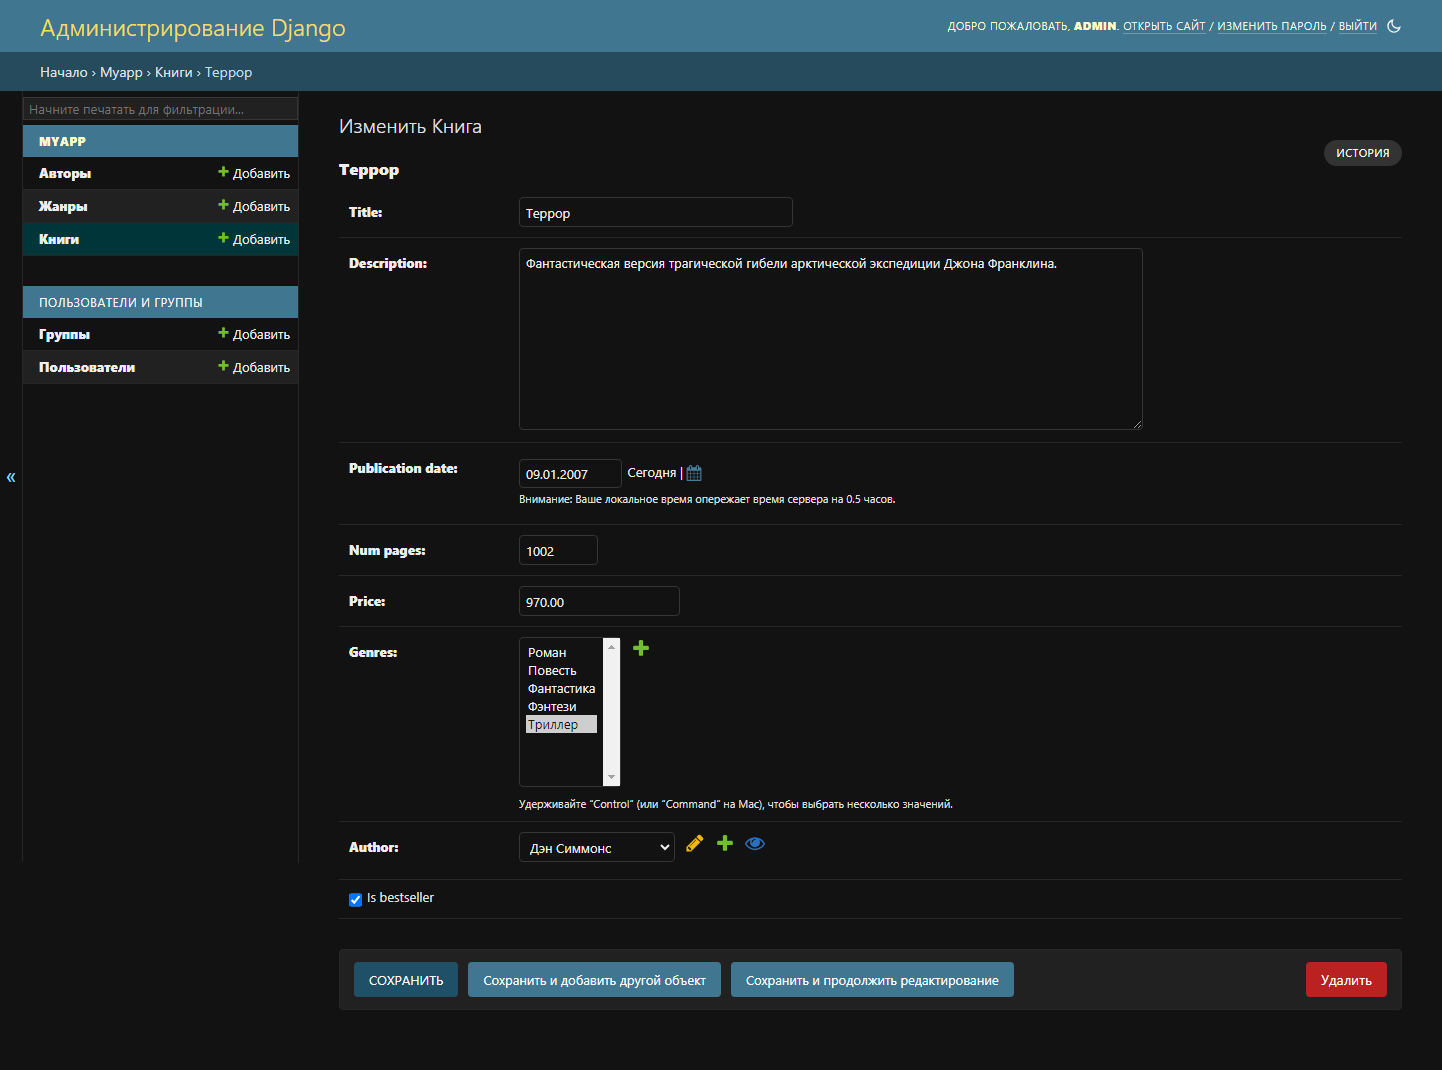The width and height of the screenshot is (1442, 1070).
Task: Select Повесть in Genres list
Action: pos(561,670)
